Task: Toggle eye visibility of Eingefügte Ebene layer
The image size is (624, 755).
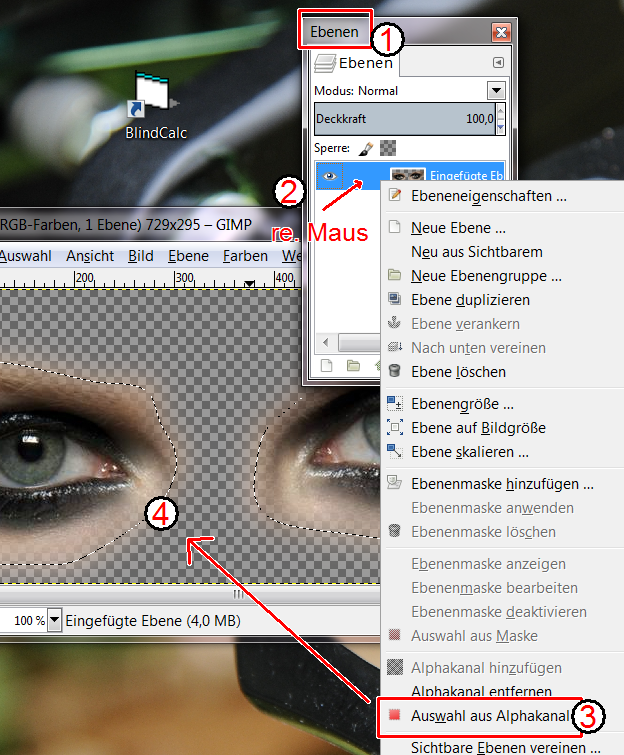Action: 329,176
